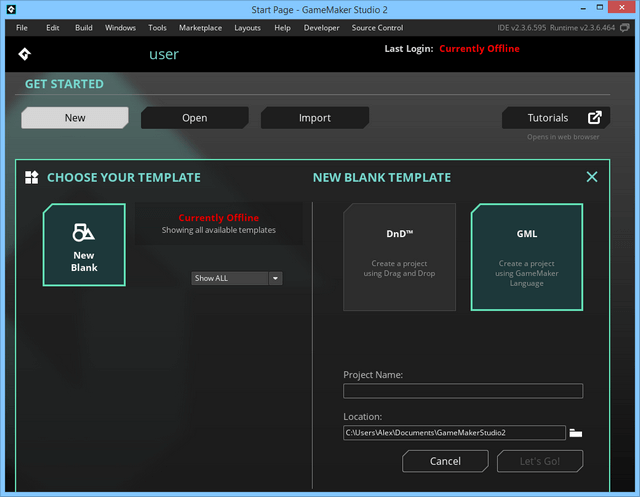
Task: Choose the DnD project type
Action: click(x=399, y=257)
